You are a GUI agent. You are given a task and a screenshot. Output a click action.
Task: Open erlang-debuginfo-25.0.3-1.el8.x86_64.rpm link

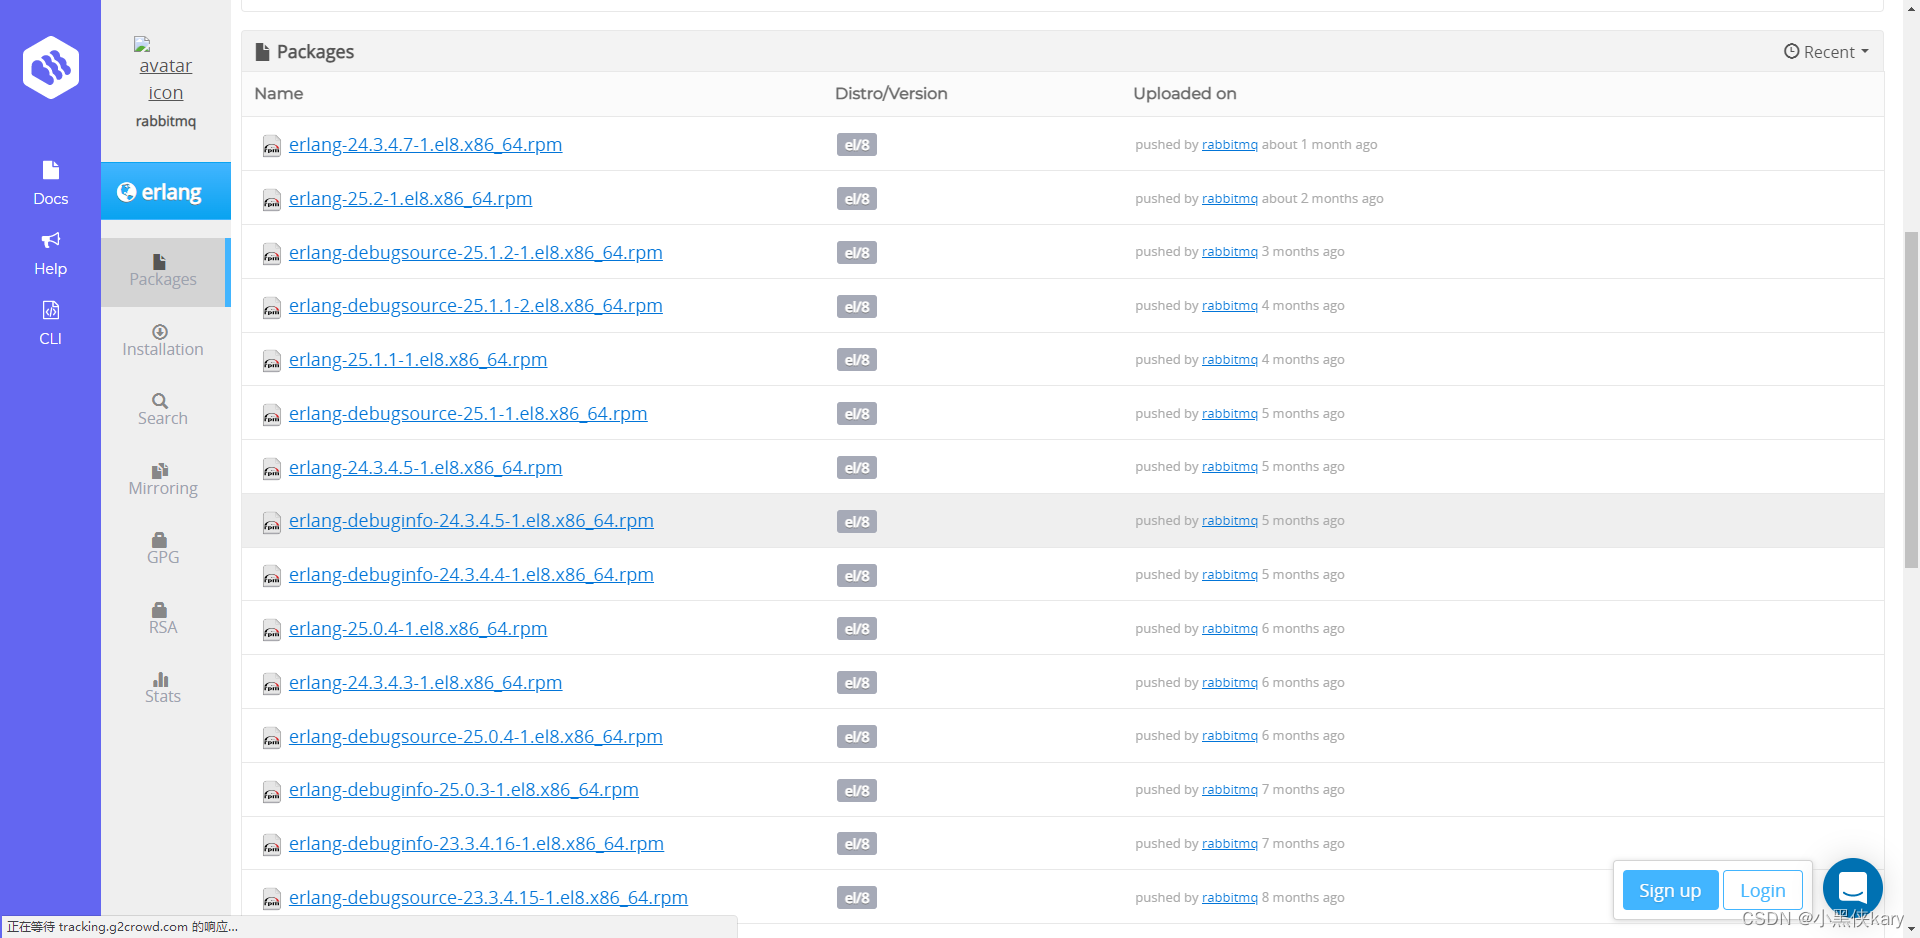464,790
